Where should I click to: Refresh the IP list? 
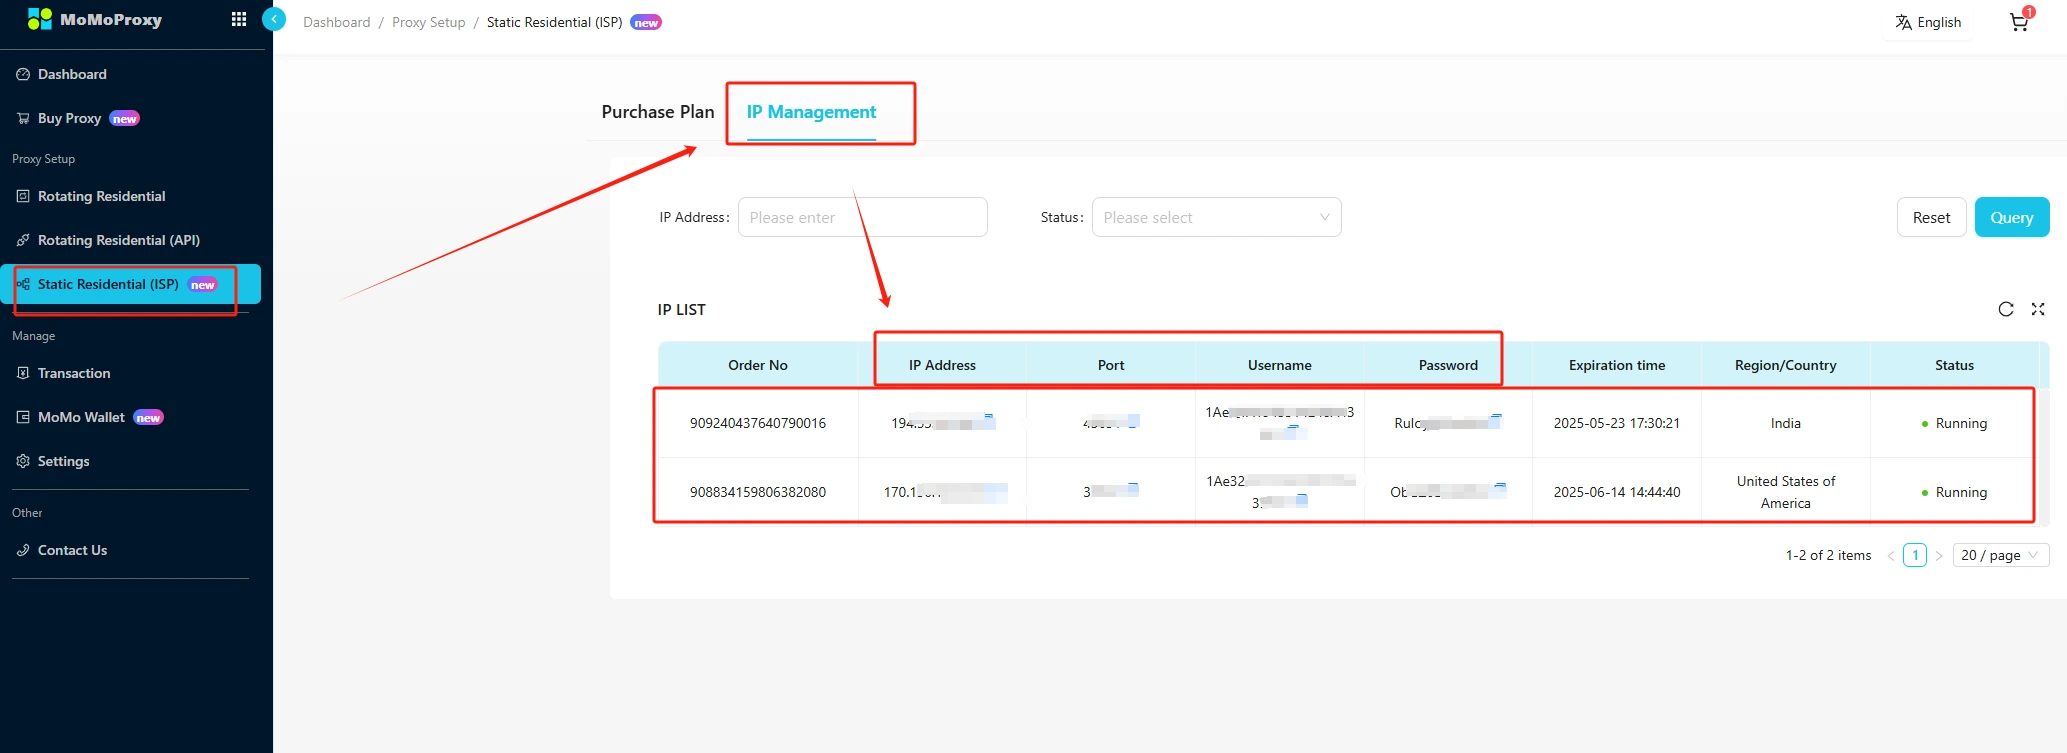[2005, 309]
